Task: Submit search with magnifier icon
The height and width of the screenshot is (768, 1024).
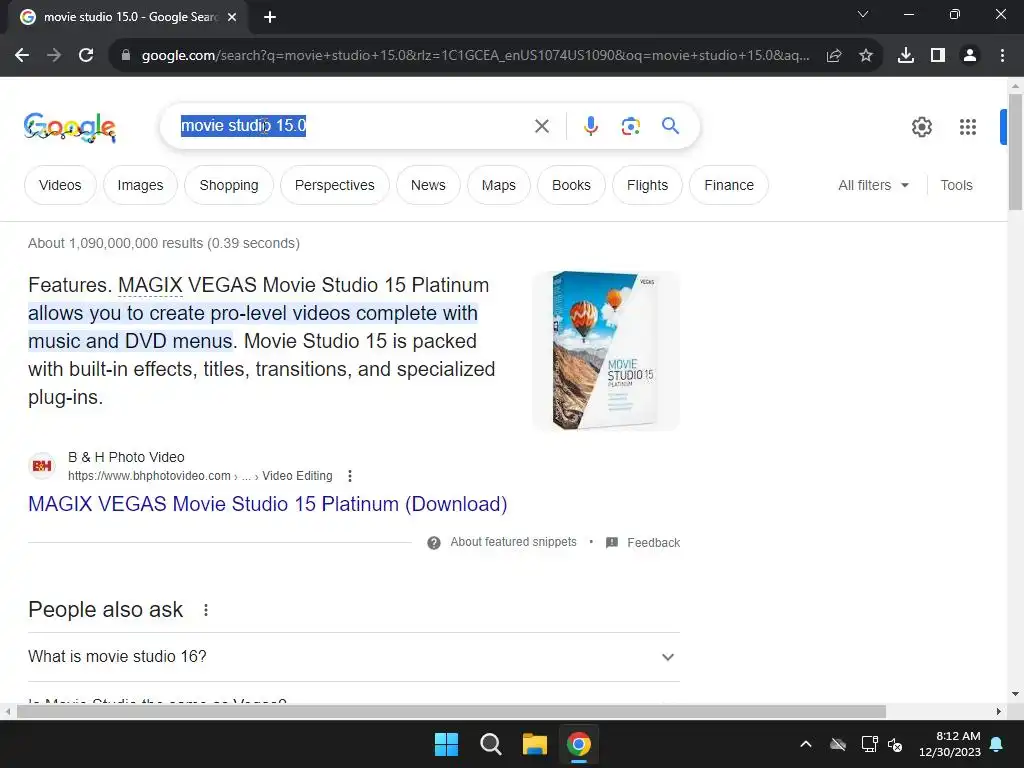Action: [671, 125]
